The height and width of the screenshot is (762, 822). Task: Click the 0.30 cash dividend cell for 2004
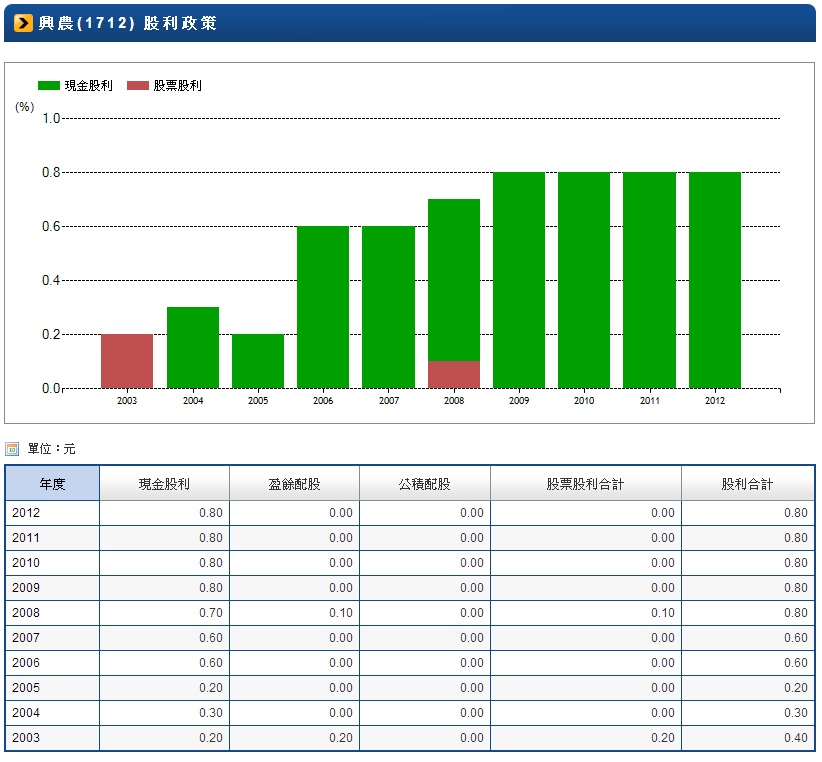click(x=164, y=713)
